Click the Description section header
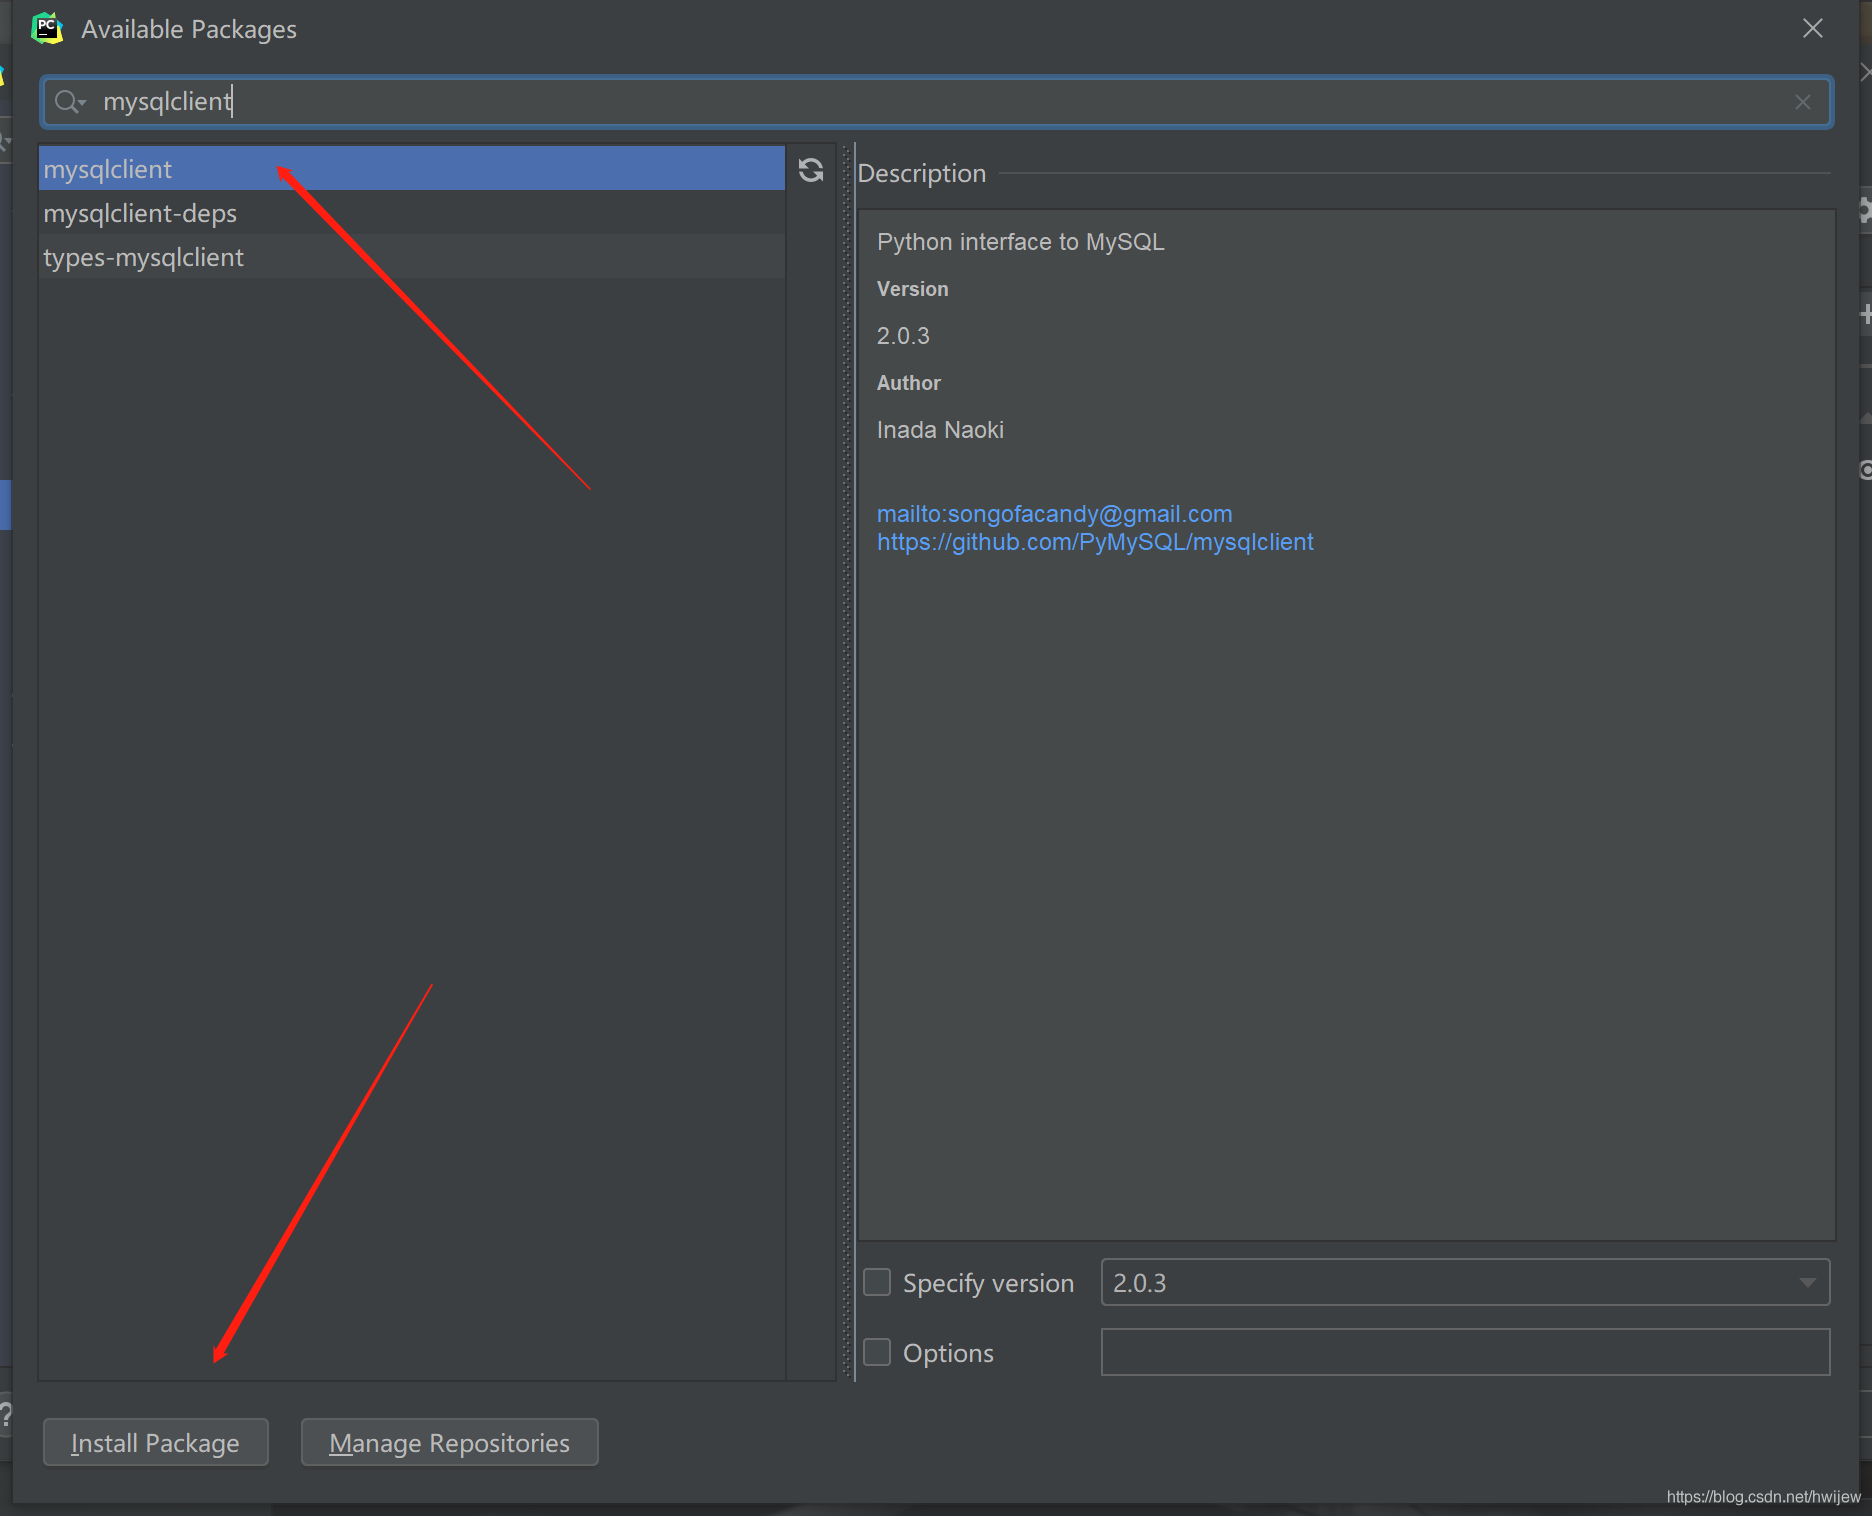 pos(921,173)
